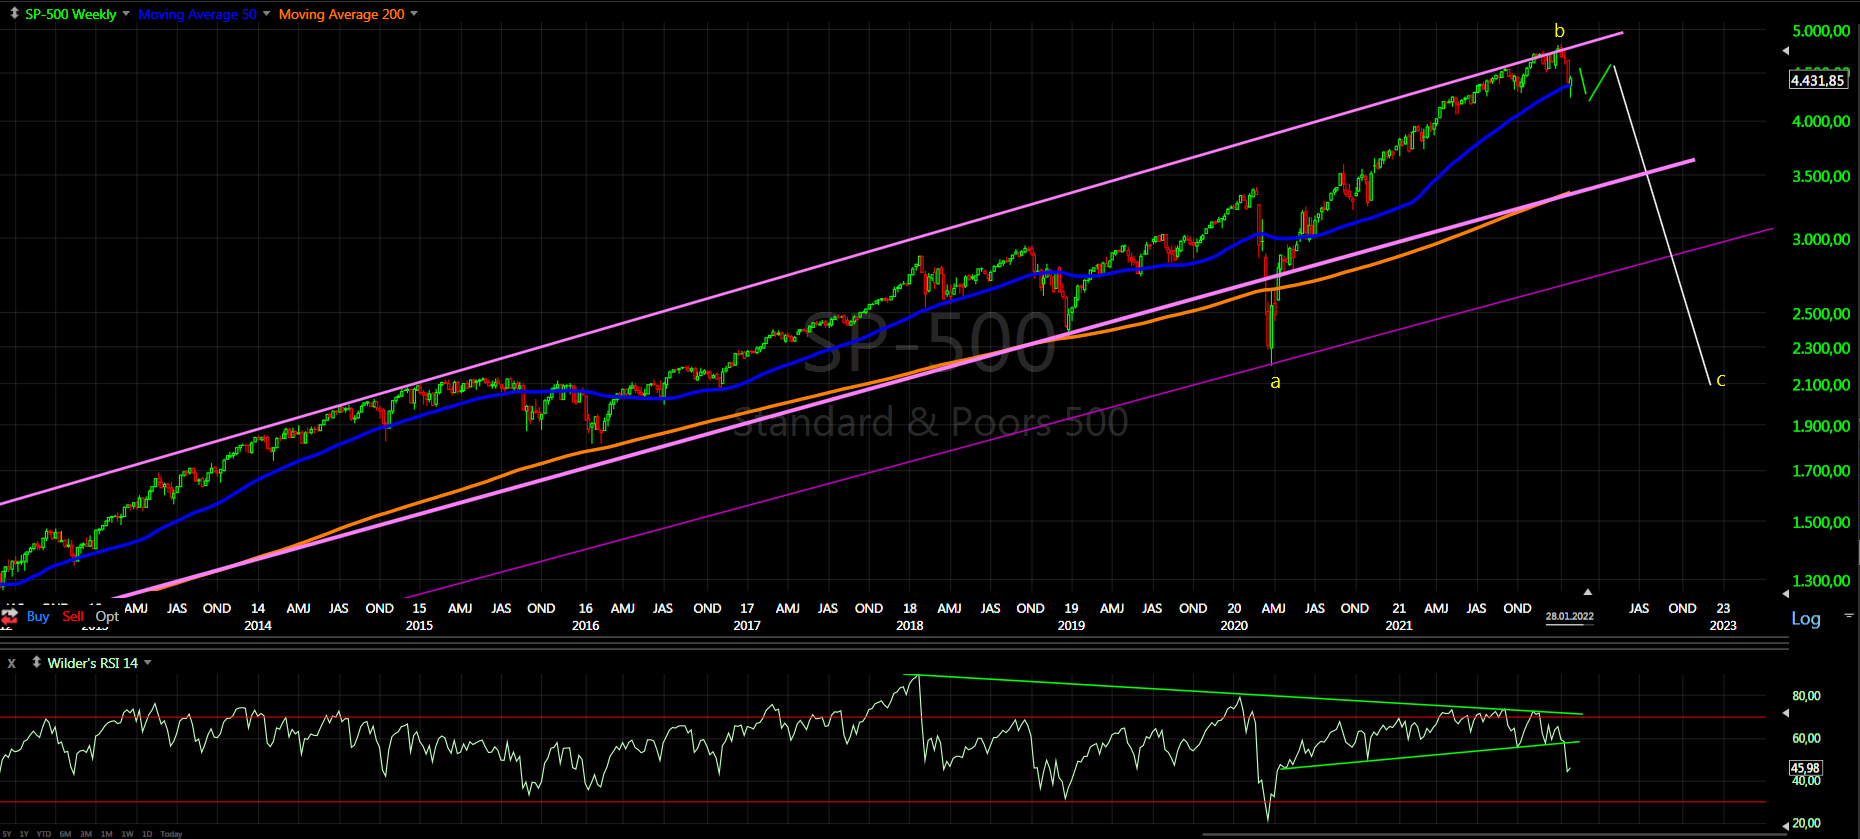Screen dimensions: 1860x839
Task: Click the up-down arrows icon next to Wilder's RSI
Action: point(36,662)
